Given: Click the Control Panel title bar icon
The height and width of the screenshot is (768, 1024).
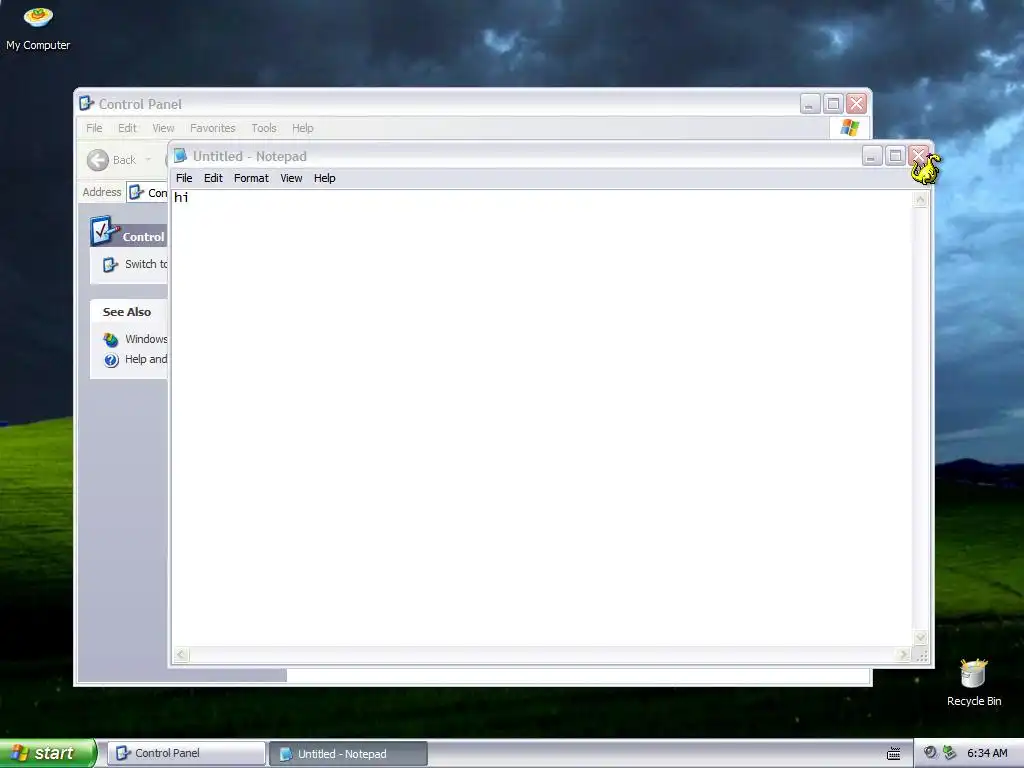Looking at the screenshot, I should 86,103.
